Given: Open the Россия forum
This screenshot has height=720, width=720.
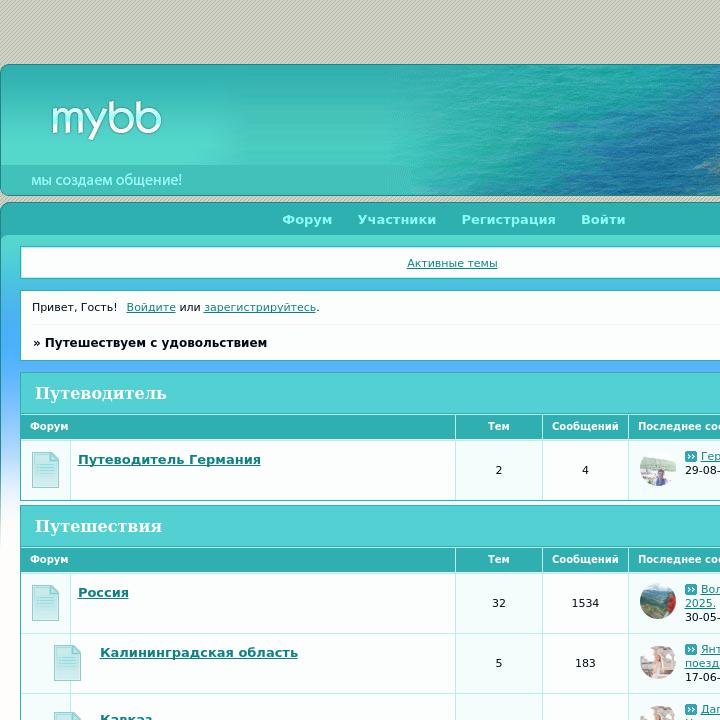Looking at the screenshot, I should tap(103, 593).
